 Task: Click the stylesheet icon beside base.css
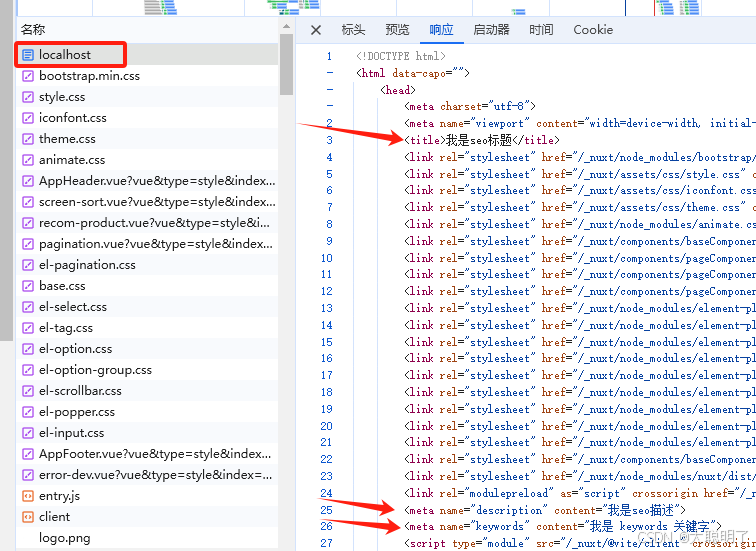point(28,286)
